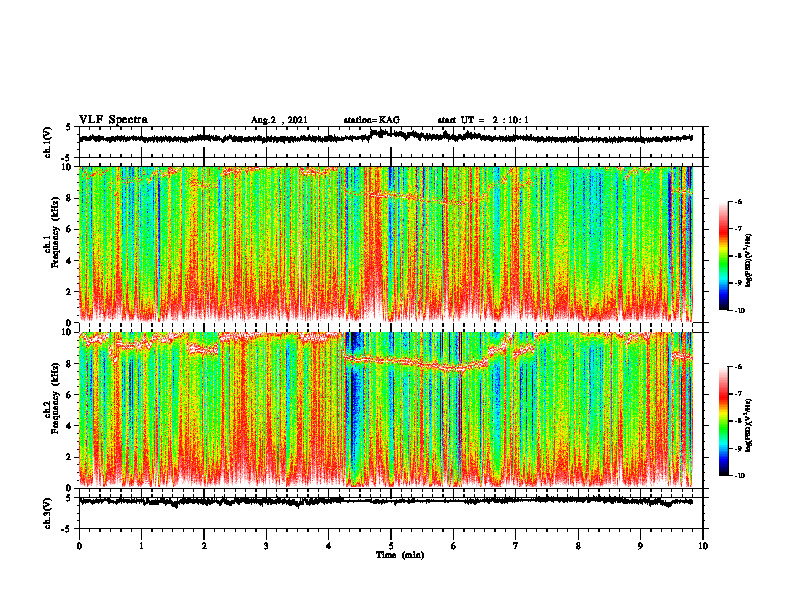Viewport: 792px width, 612px height.
Task: Click time axis tick label "4"
Action: [x=329, y=546]
